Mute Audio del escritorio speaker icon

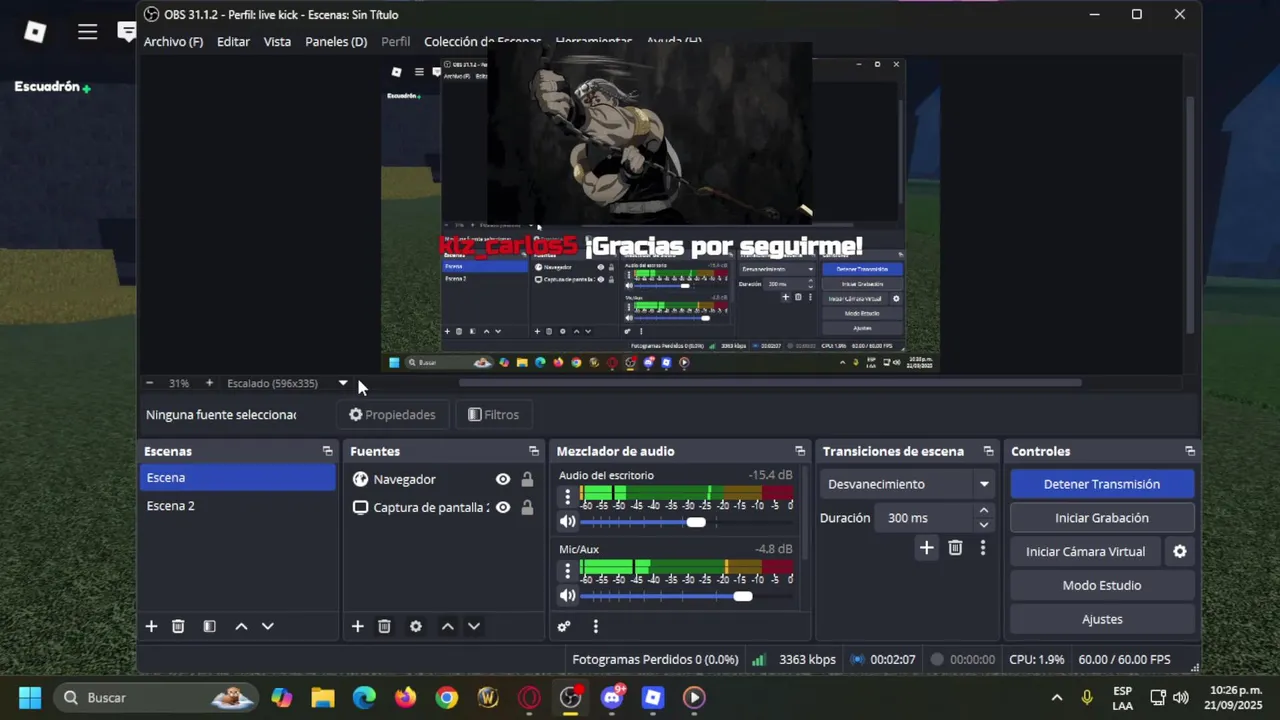pos(567,522)
